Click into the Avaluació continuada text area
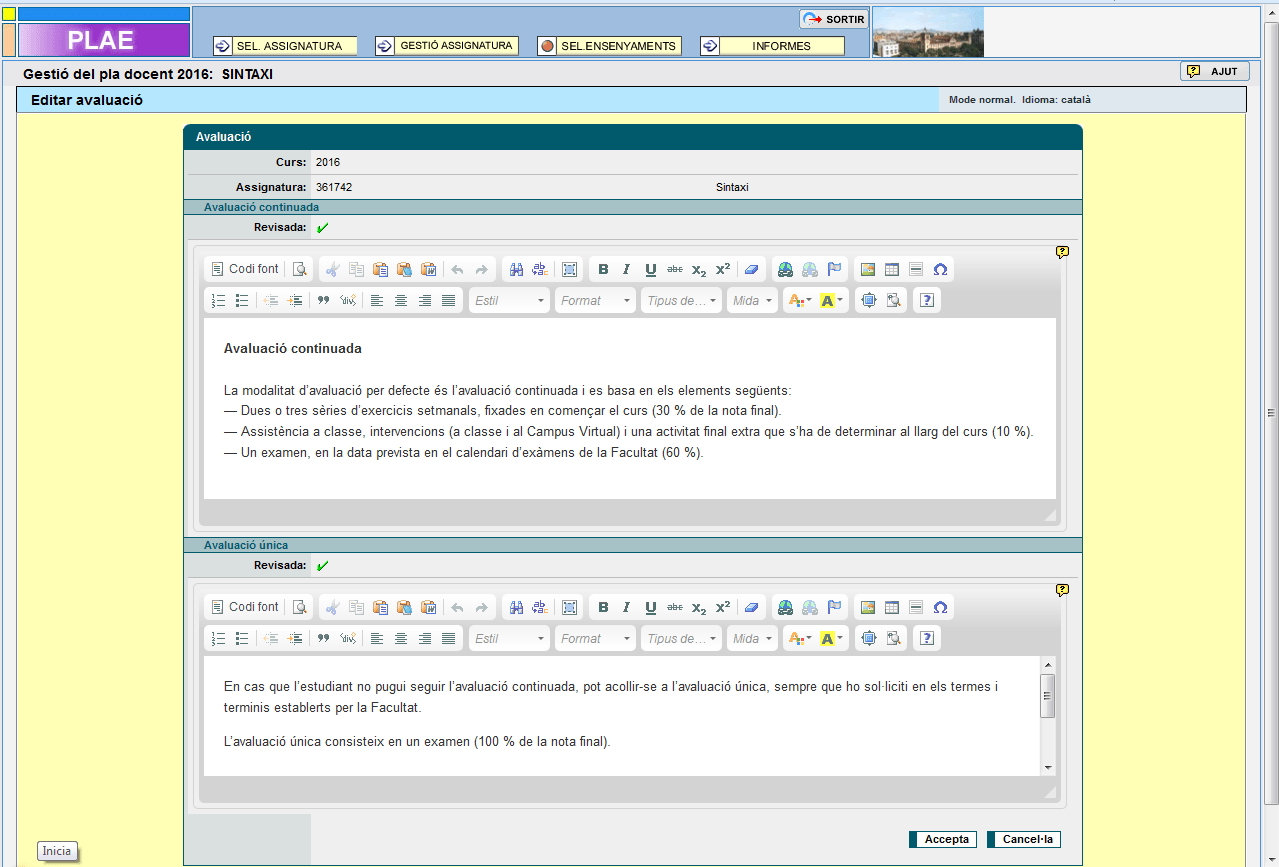The image size is (1279, 867). click(x=630, y=408)
